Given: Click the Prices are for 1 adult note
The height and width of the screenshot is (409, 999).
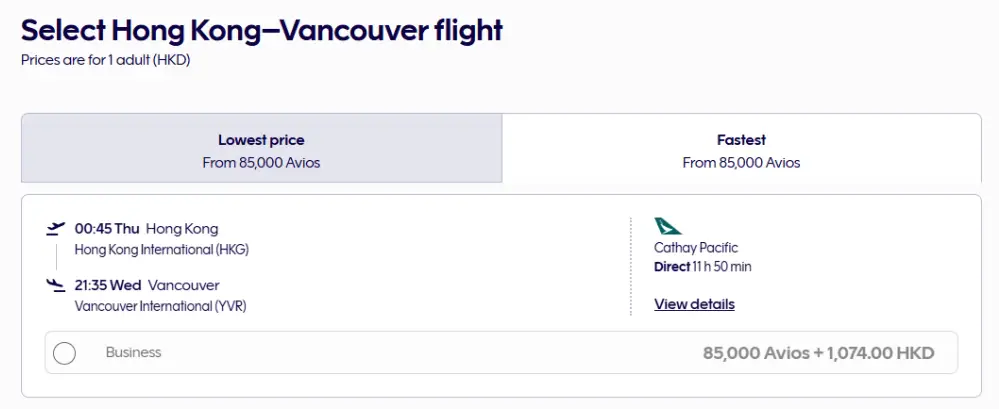Looking at the screenshot, I should [x=105, y=60].
